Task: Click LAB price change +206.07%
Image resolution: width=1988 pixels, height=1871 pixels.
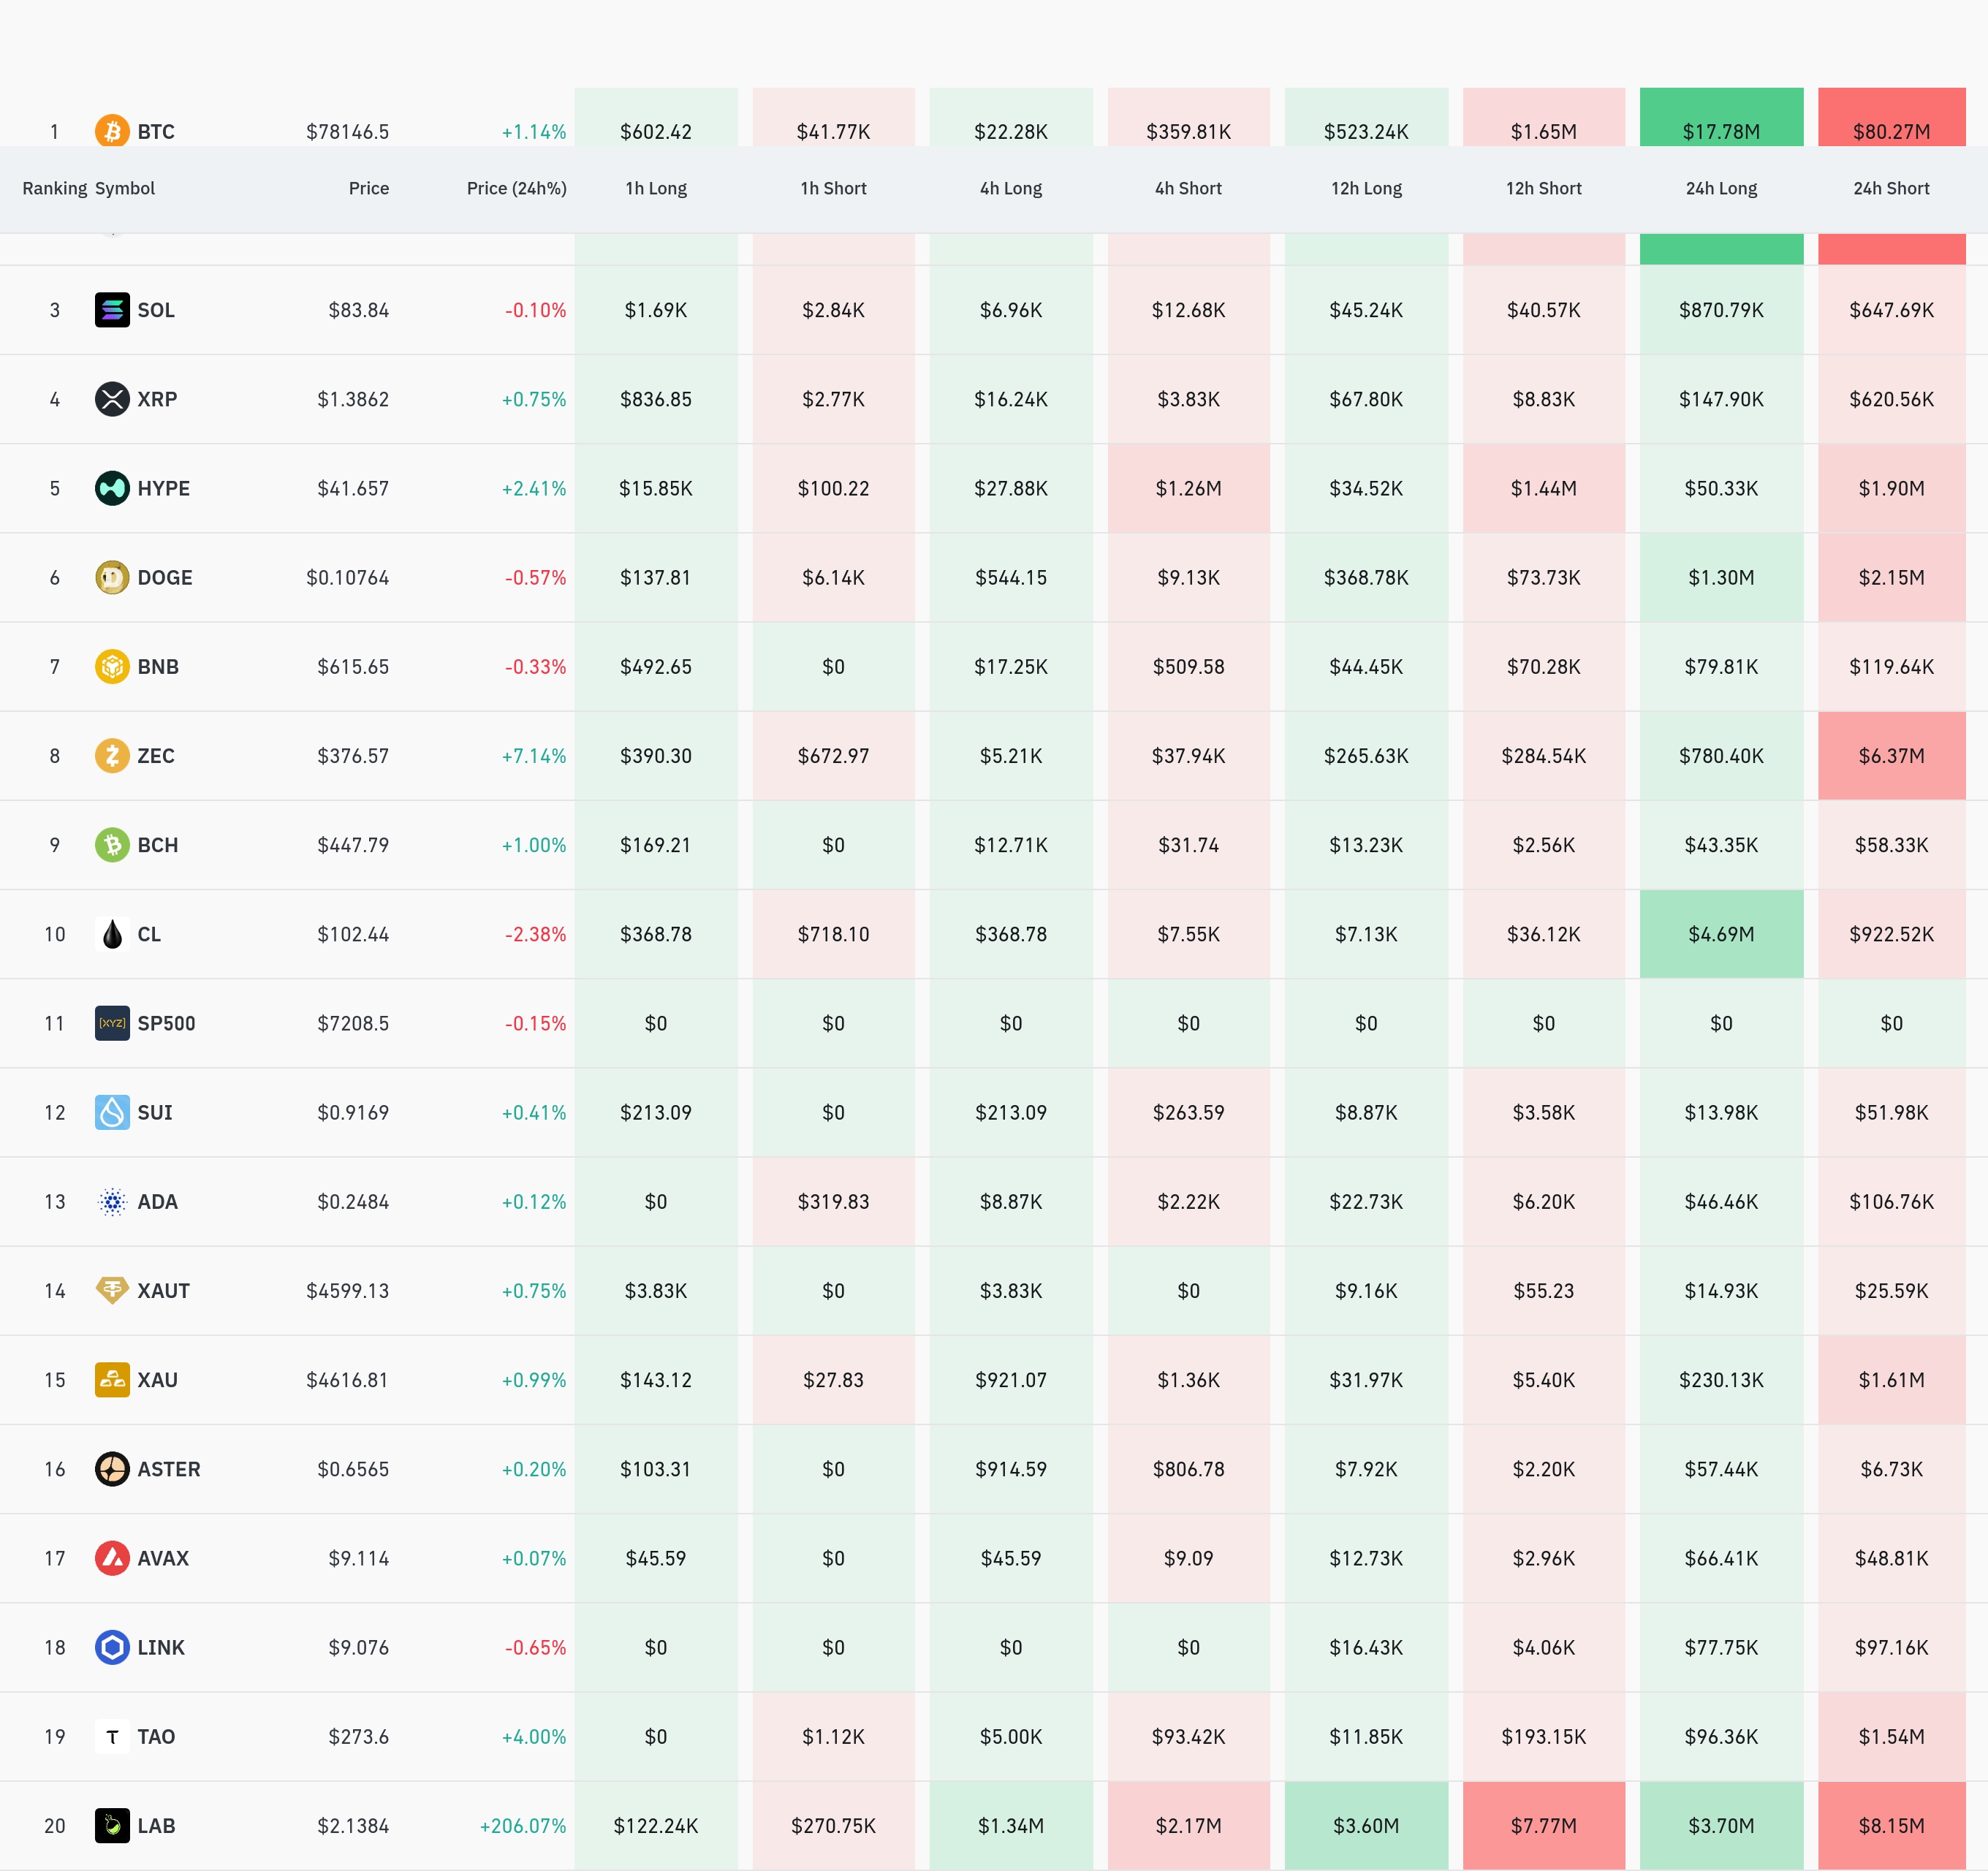Action: (523, 1825)
